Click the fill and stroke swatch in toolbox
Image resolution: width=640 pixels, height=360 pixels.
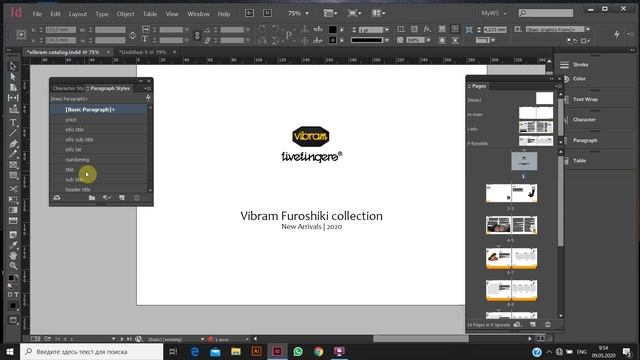(13, 279)
